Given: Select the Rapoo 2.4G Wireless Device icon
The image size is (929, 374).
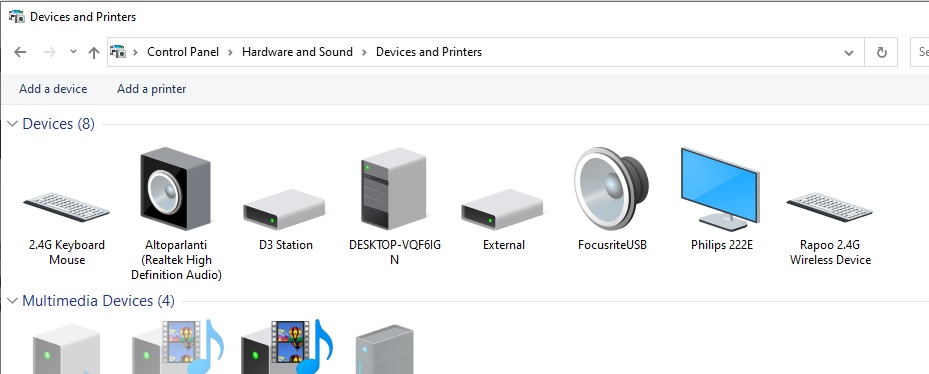Looking at the screenshot, I should (x=829, y=206).
